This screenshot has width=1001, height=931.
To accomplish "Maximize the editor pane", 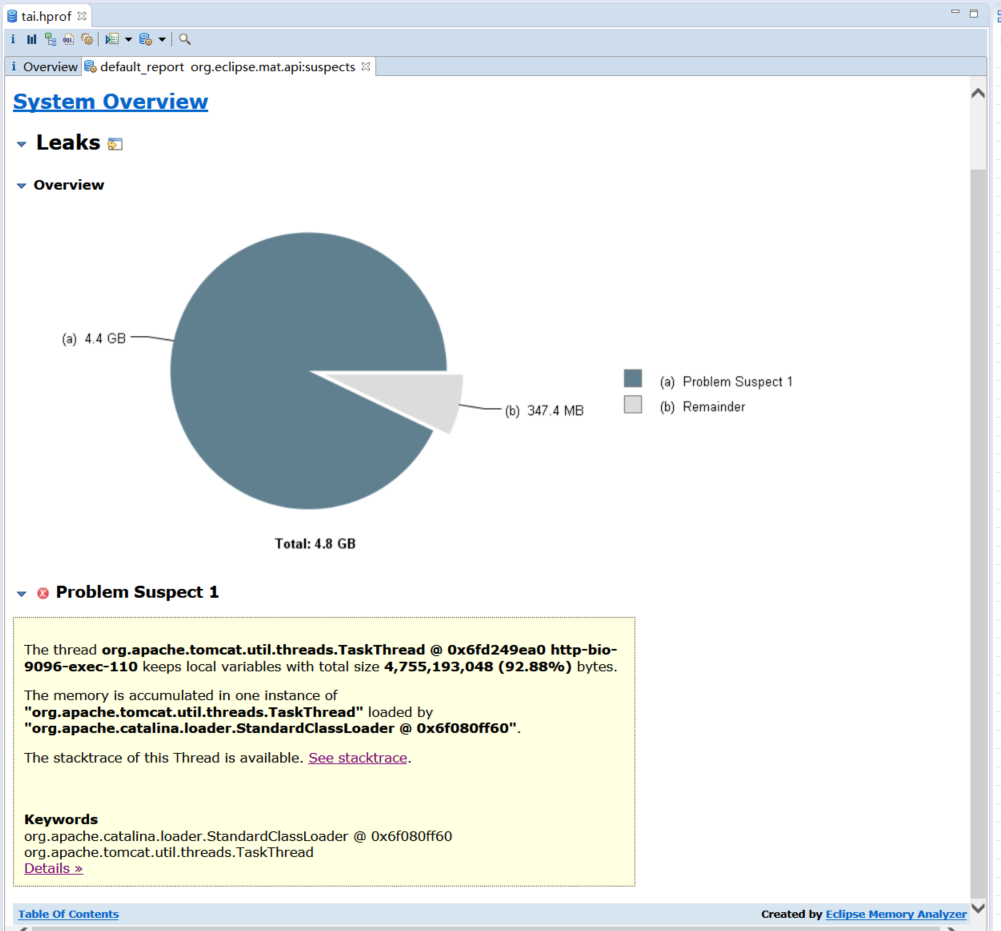I will click(974, 13).
